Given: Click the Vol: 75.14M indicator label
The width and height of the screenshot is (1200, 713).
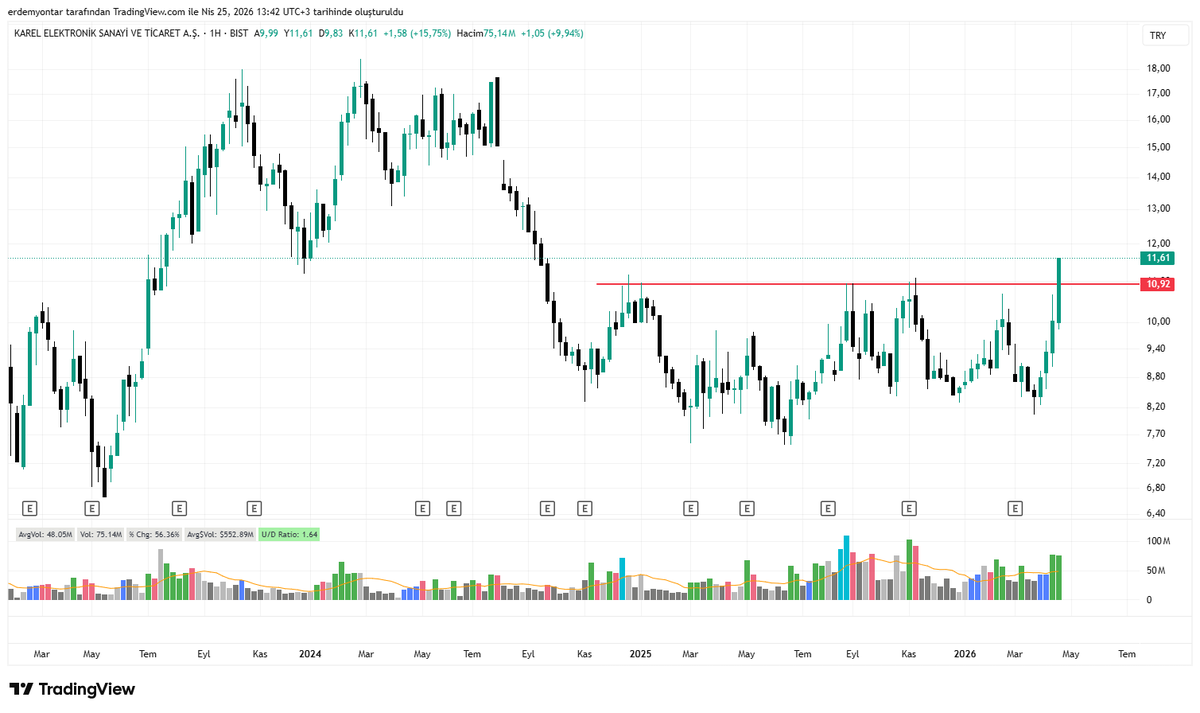Looking at the screenshot, I should (x=101, y=534).
